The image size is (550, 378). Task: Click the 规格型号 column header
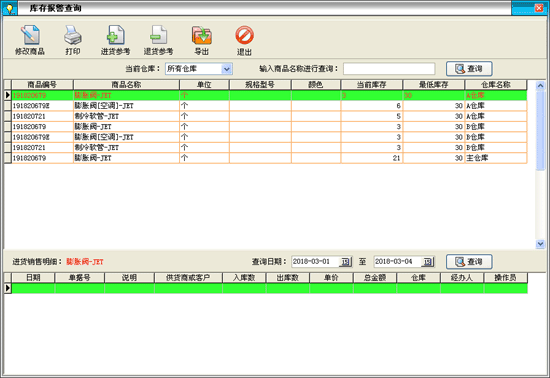tap(260, 85)
